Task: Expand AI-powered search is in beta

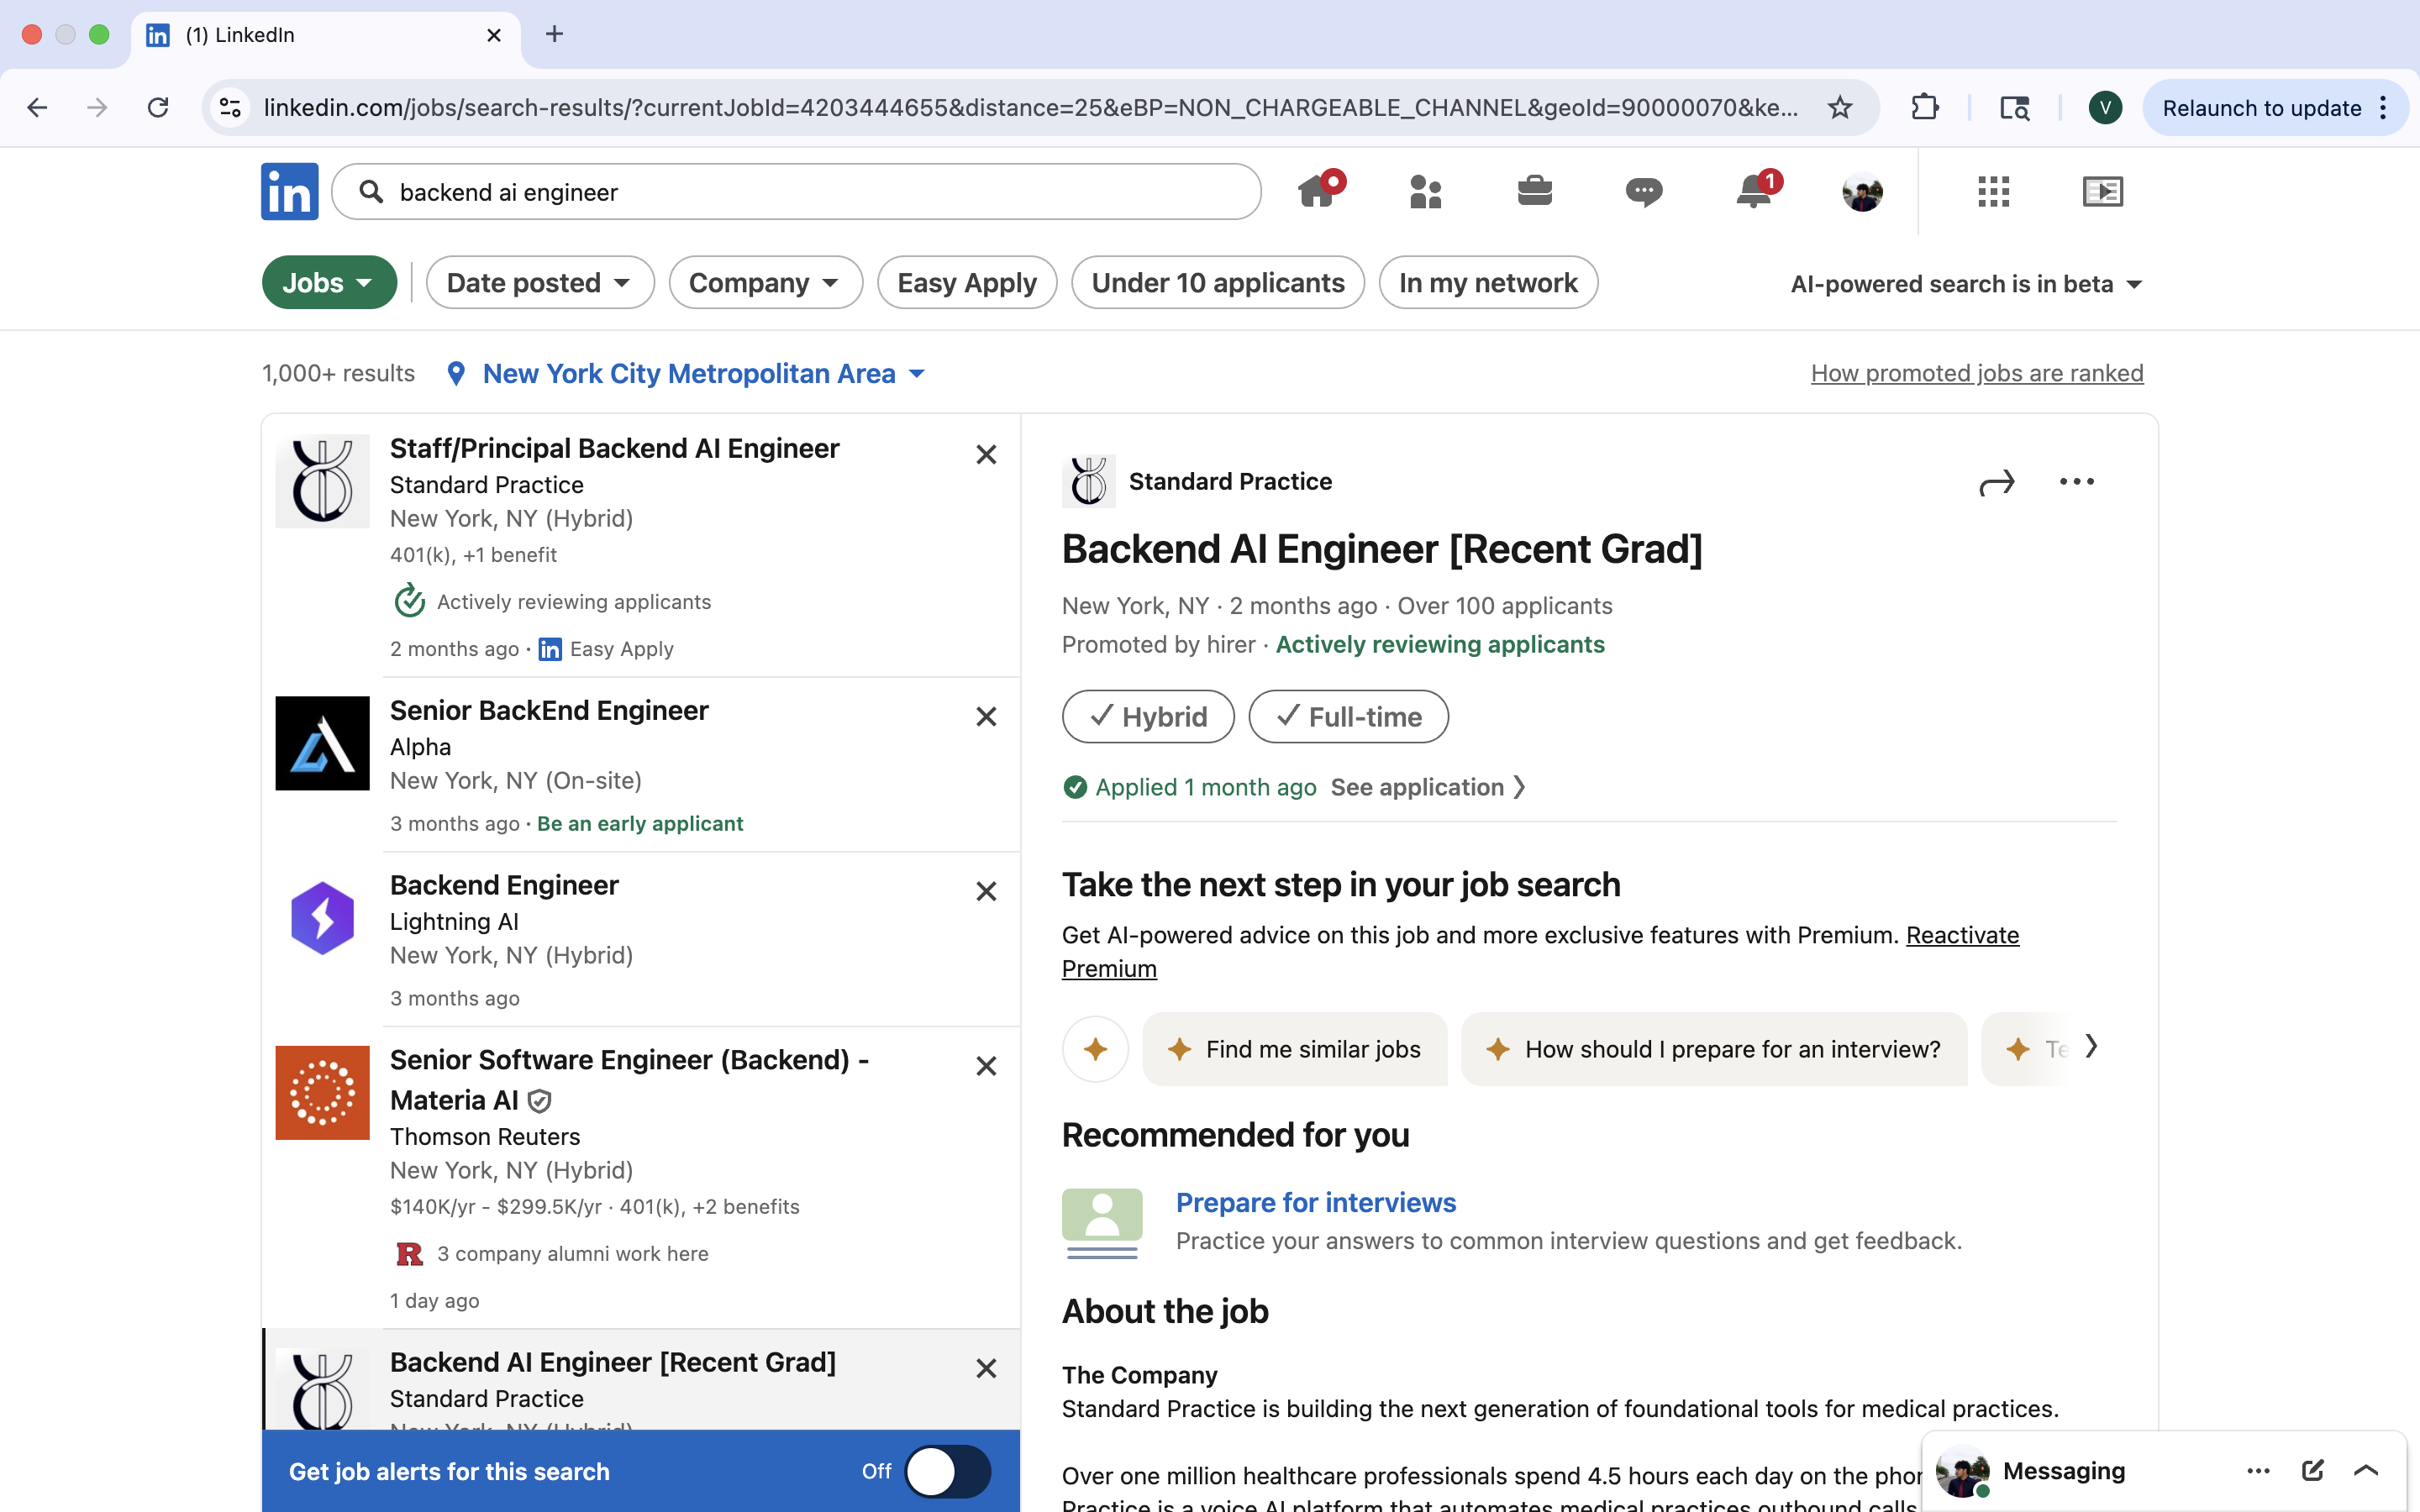Action: pos(1966,284)
